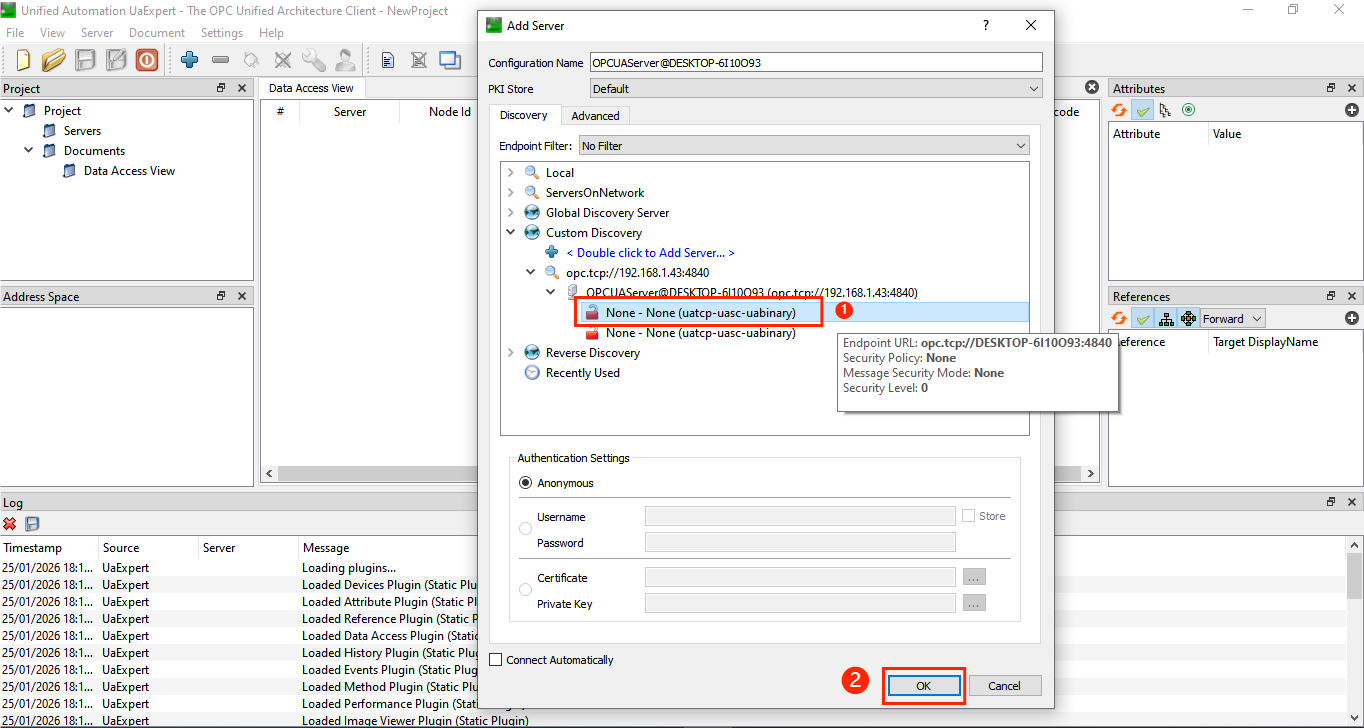Click the red power button toolbar icon
Viewport: 1364px width, 728px height.
[x=147, y=60]
